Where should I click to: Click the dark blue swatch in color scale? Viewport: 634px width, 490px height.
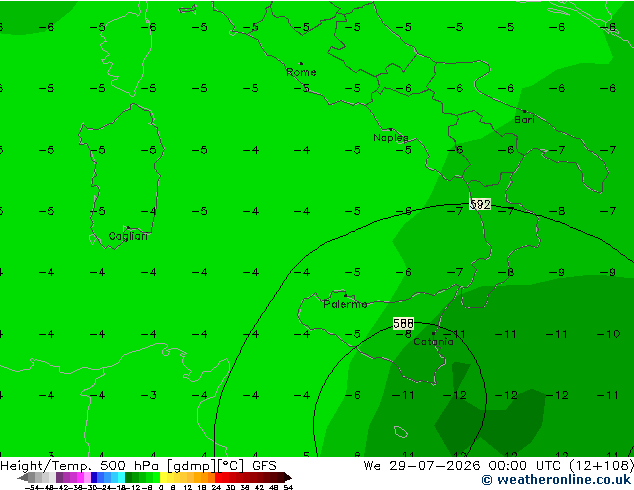click(x=94, y=477)
